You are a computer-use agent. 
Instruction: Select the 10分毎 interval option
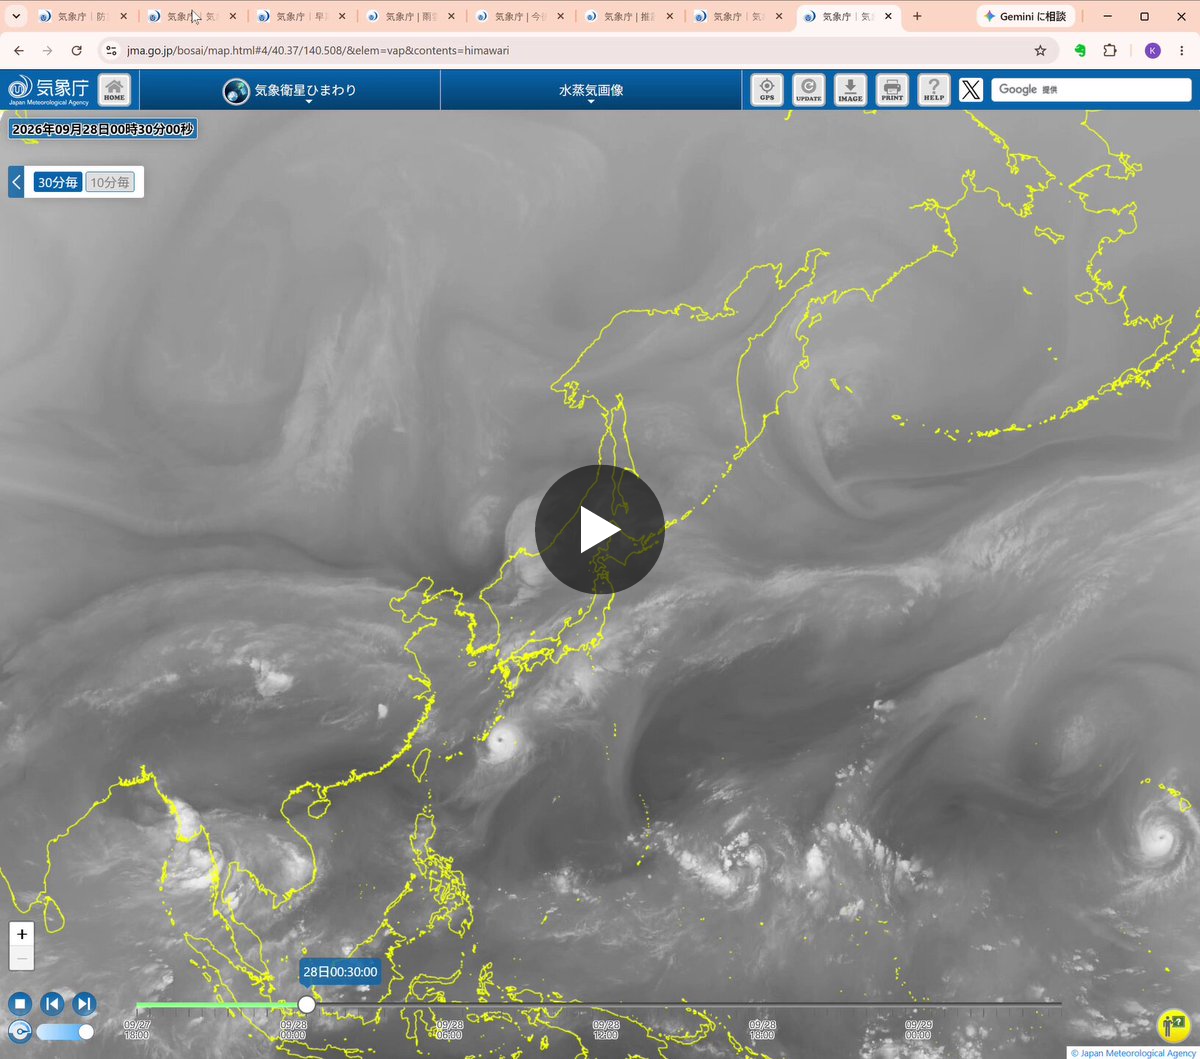click(110, 182)
